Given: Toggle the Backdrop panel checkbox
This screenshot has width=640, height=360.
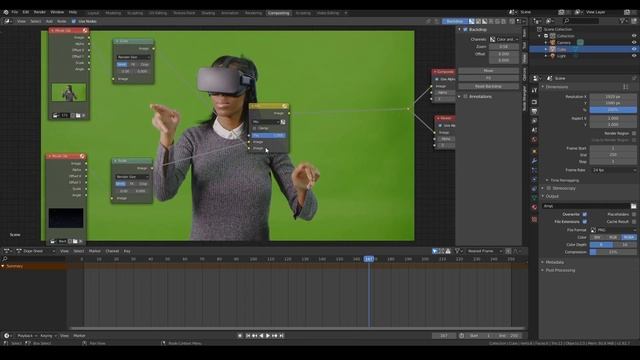Looking at the screenshot, I should pyautogui.click(x=465, y=29).
